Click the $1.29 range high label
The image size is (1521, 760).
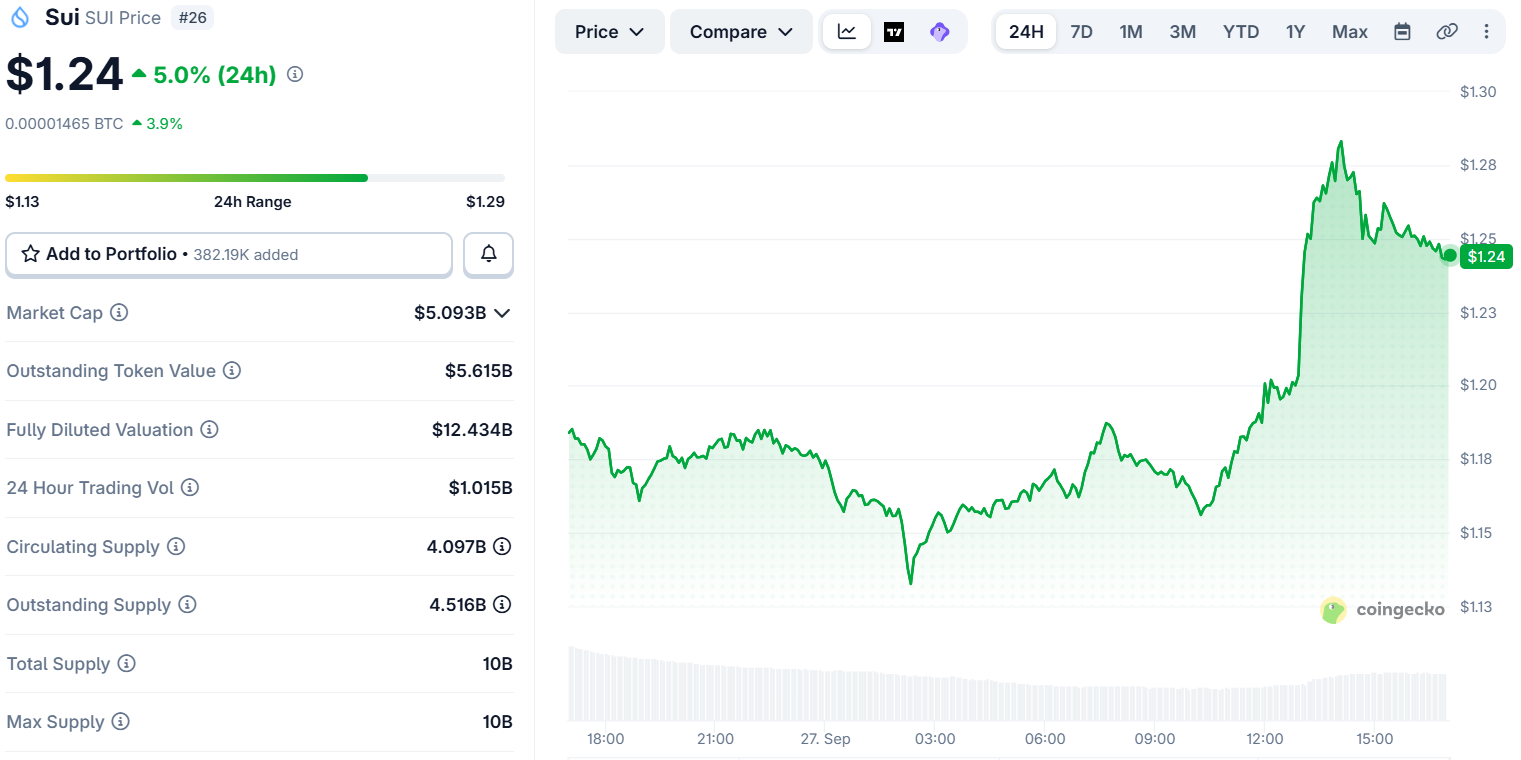(485, 202)
